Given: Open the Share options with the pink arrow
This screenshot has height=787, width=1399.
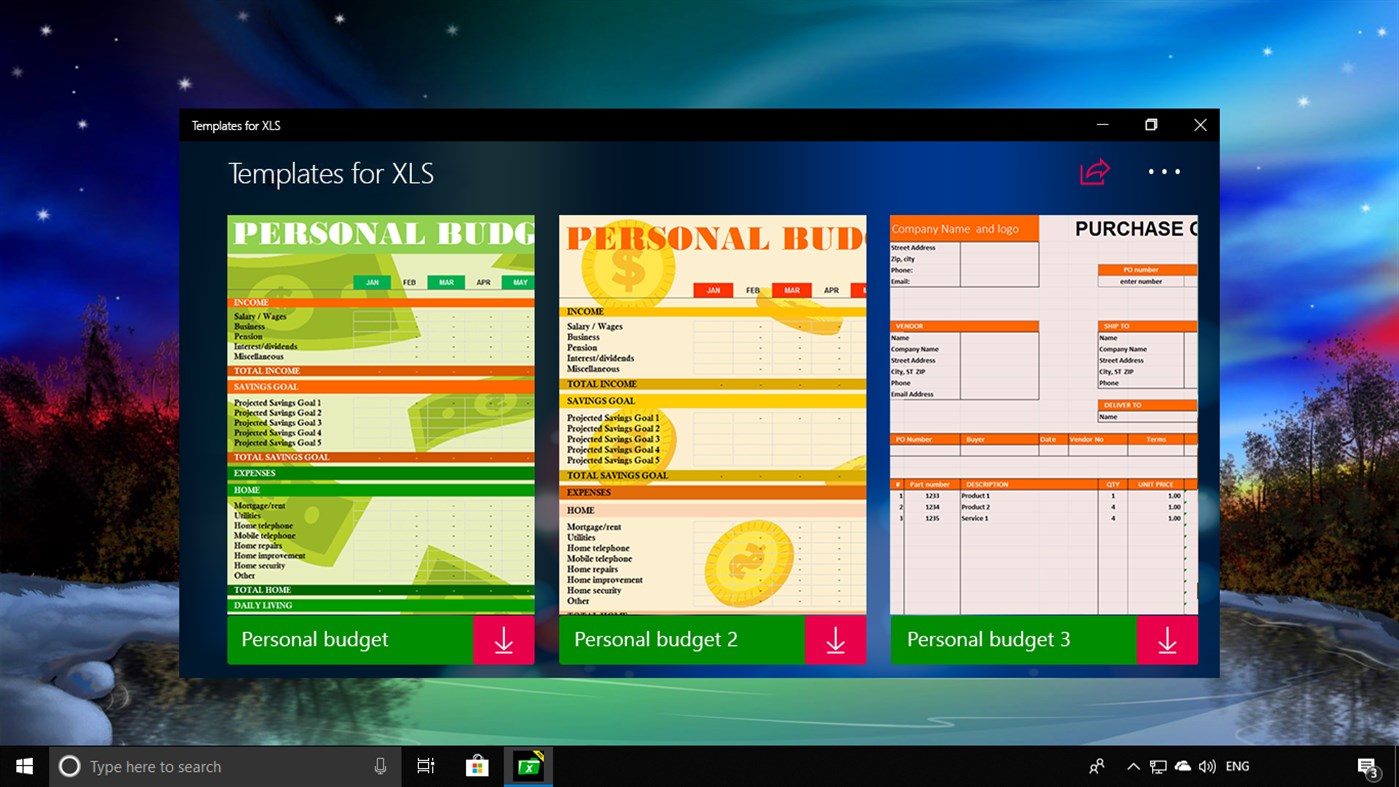Looking at the screenshot, I should tap(1095, 171).
